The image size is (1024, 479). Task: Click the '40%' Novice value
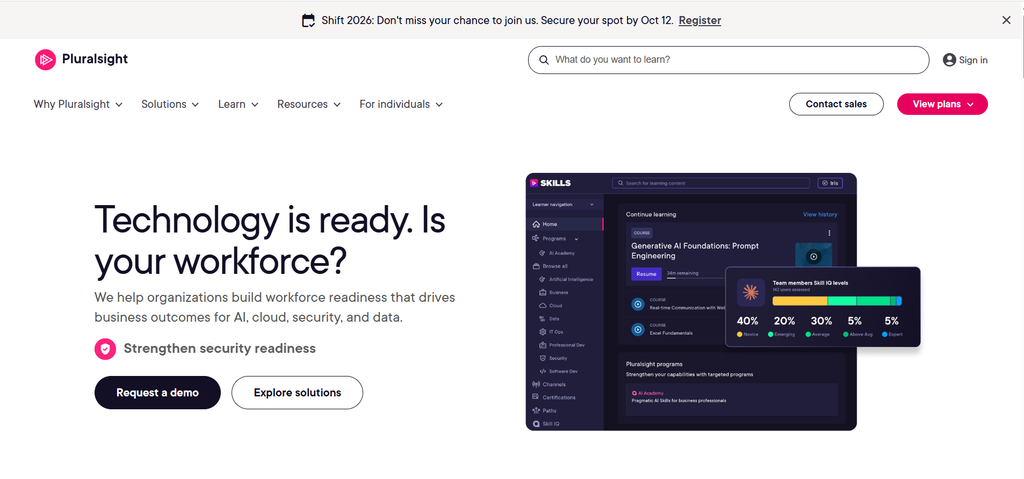(747, 321)
